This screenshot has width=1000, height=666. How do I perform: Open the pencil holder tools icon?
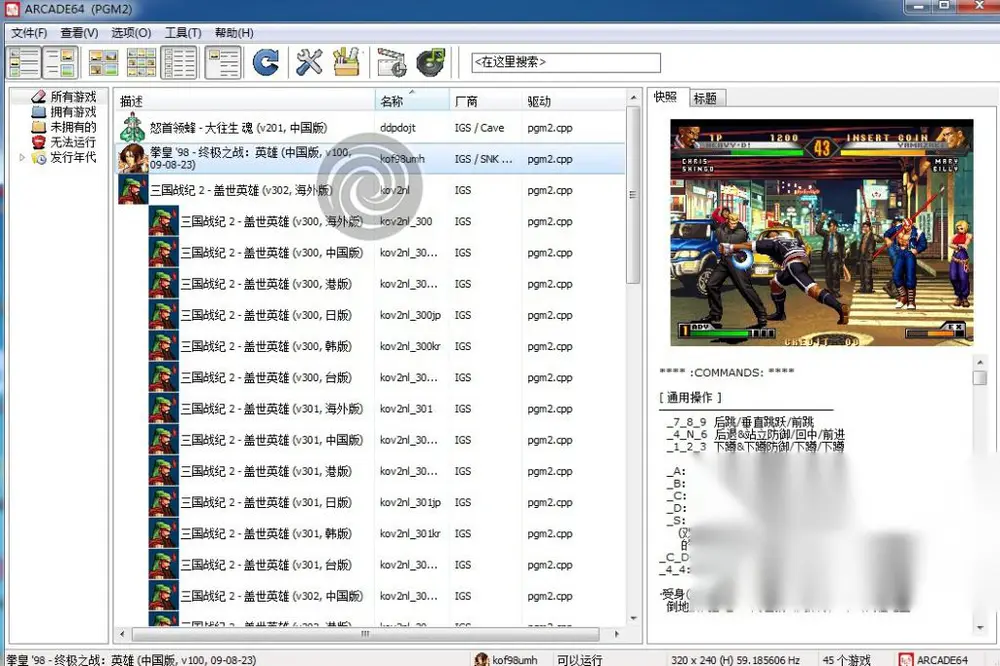point(346,62)
